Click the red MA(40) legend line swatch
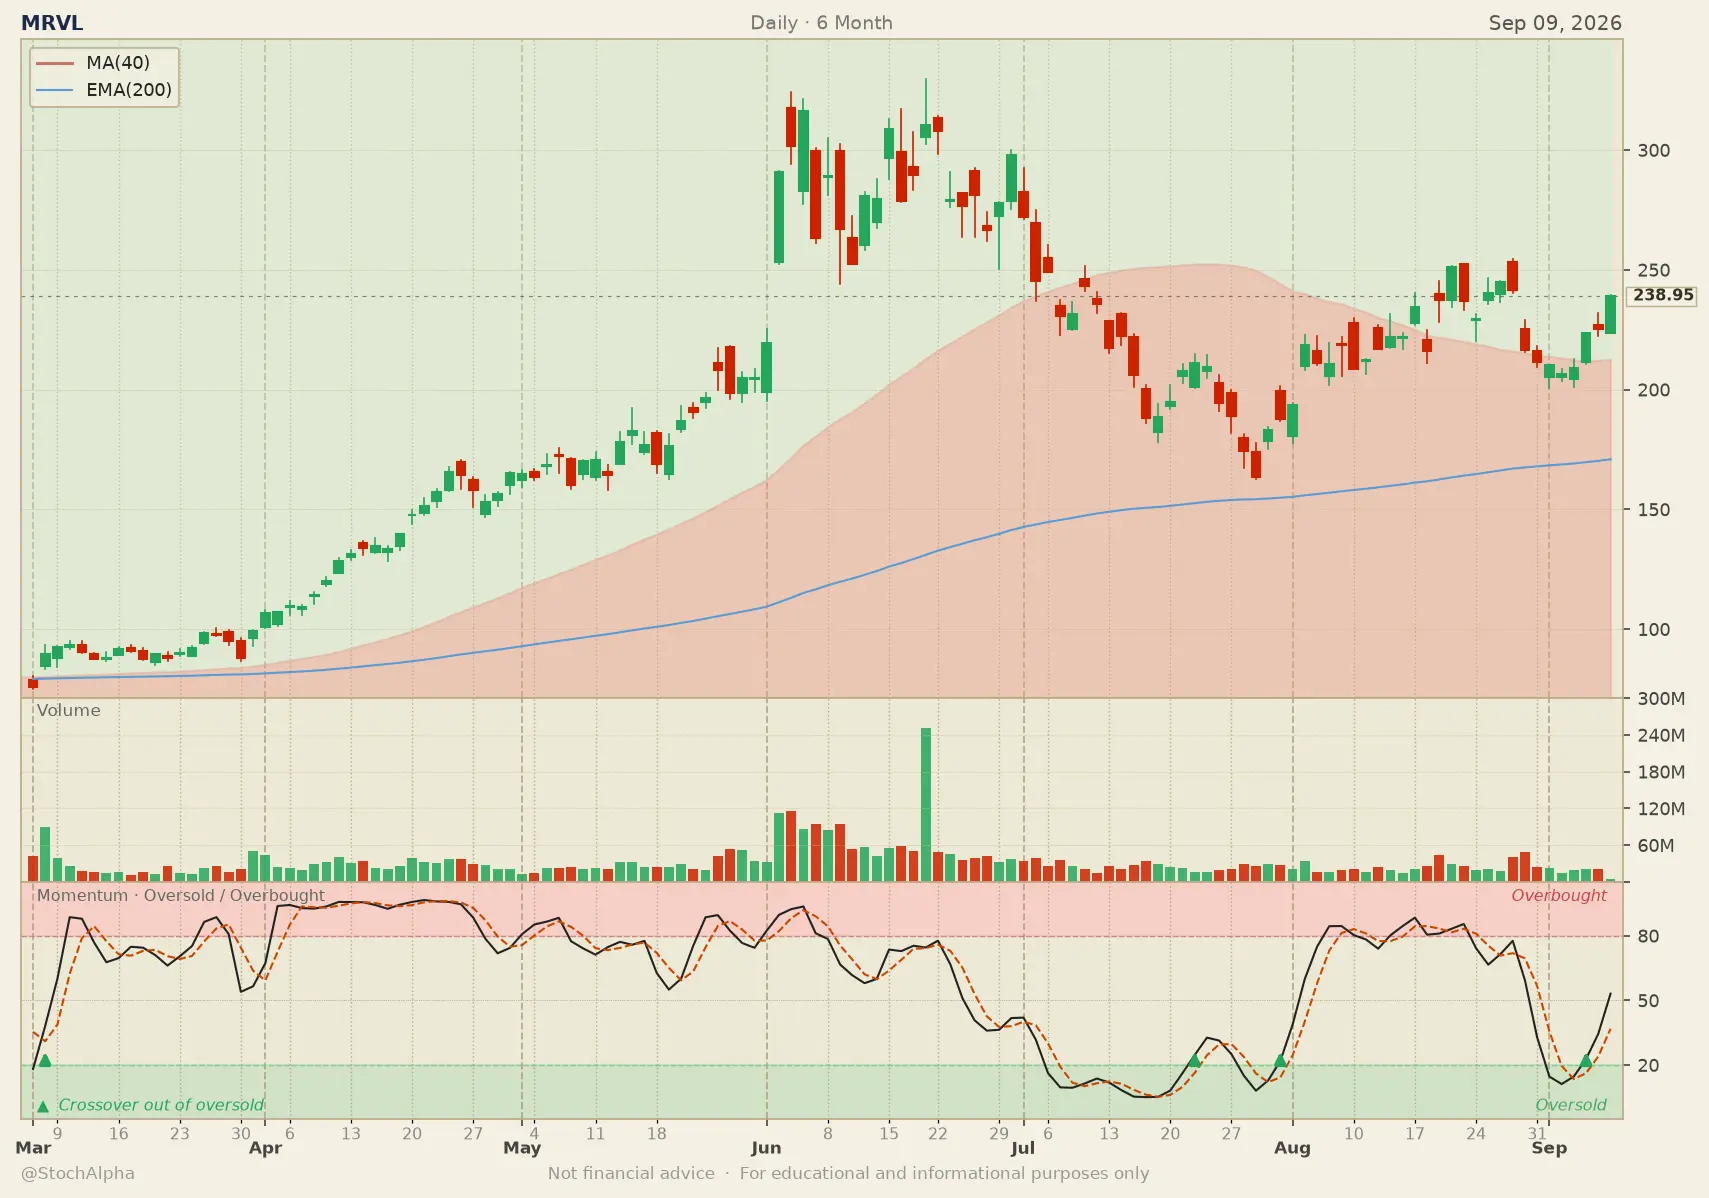1709x1198 pixels. tap(55, 63)
